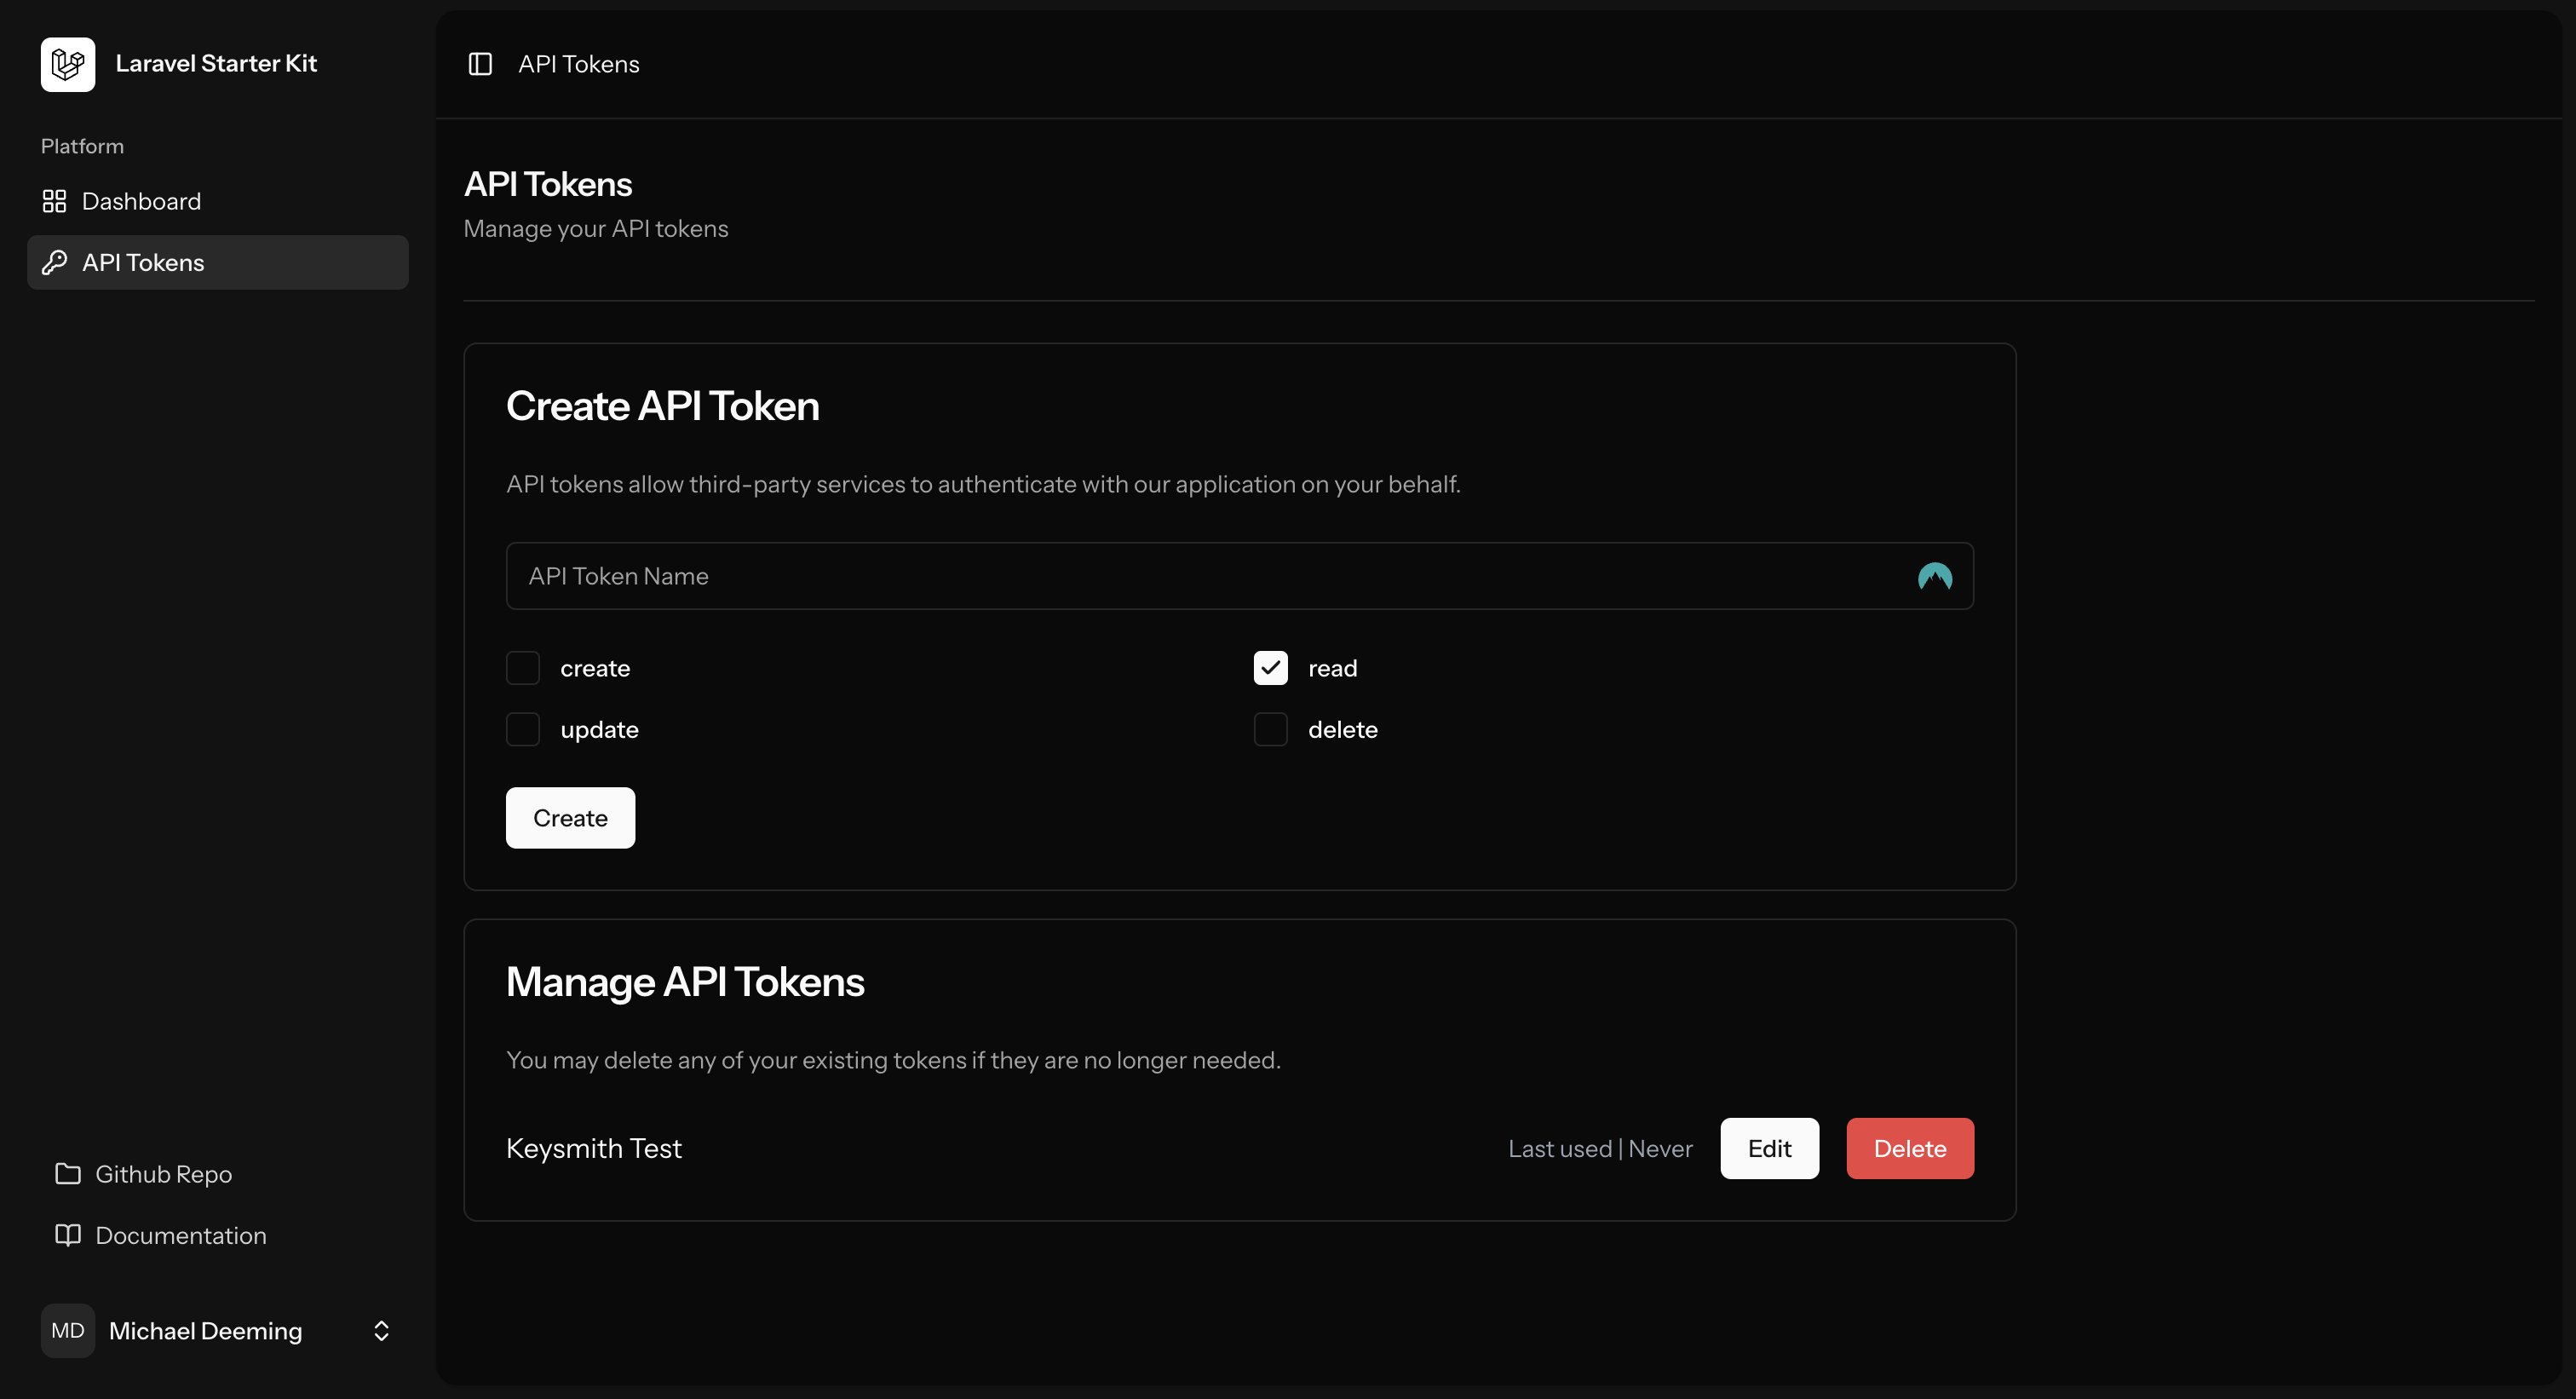The width and height of the screenshot is (2576, 1399).
Task: Click the Dashboard grid icon
Action: (54, 201)
